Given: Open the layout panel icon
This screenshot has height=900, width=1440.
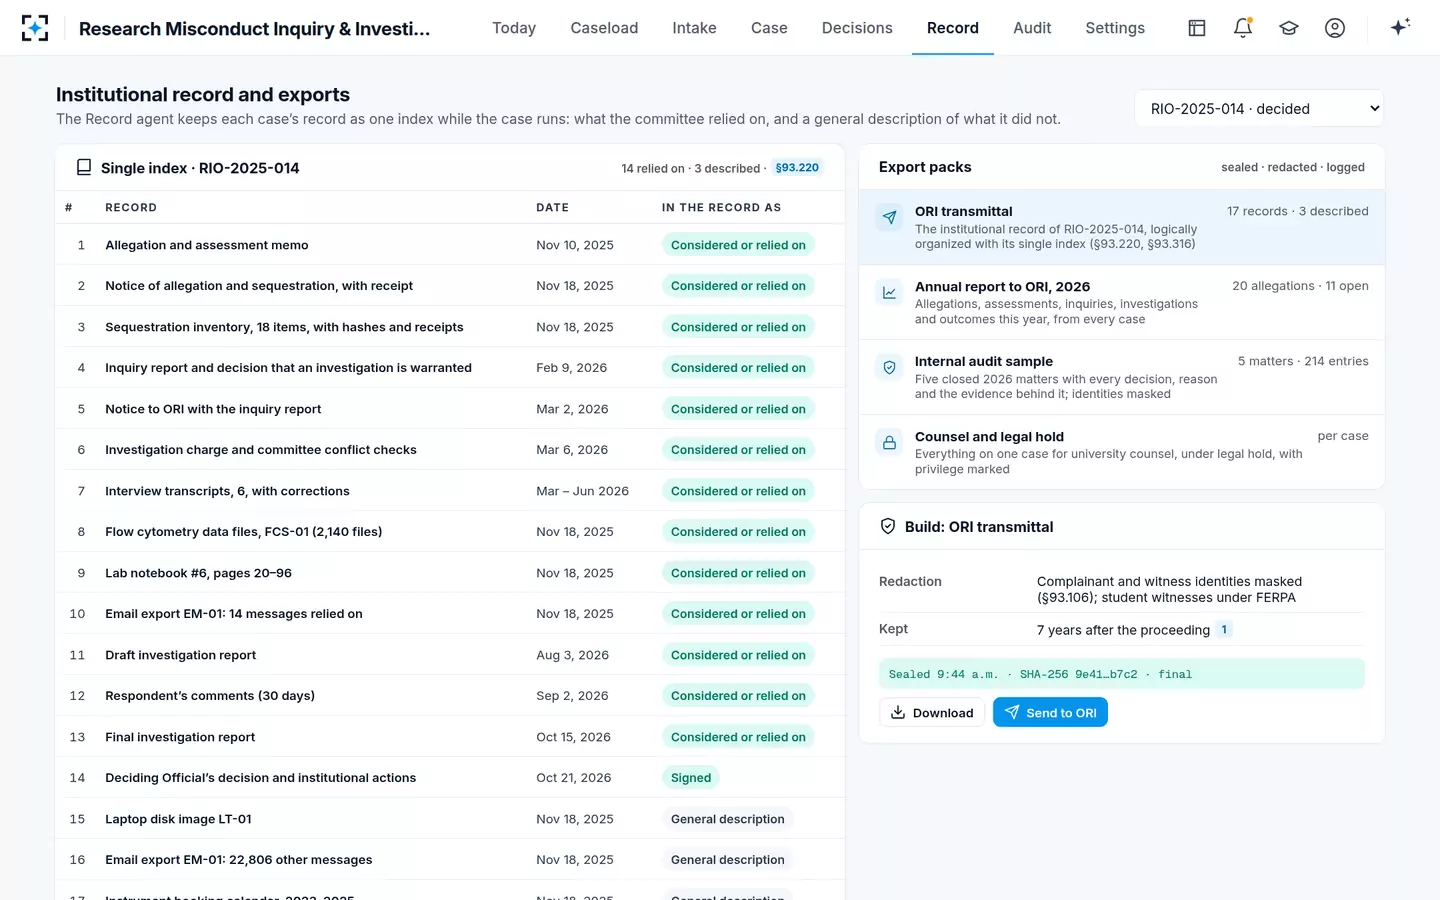Looking at the screenshot, I should tap(1197, 28).
